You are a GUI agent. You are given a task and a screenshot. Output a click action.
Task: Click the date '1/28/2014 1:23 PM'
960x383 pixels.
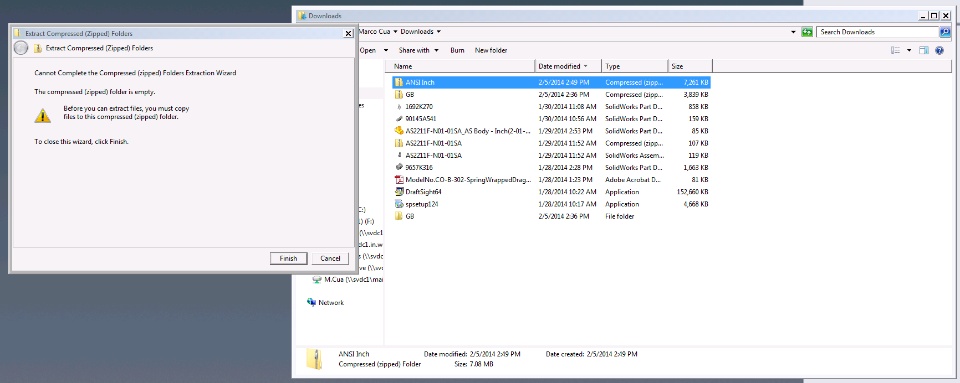[566, 179]
